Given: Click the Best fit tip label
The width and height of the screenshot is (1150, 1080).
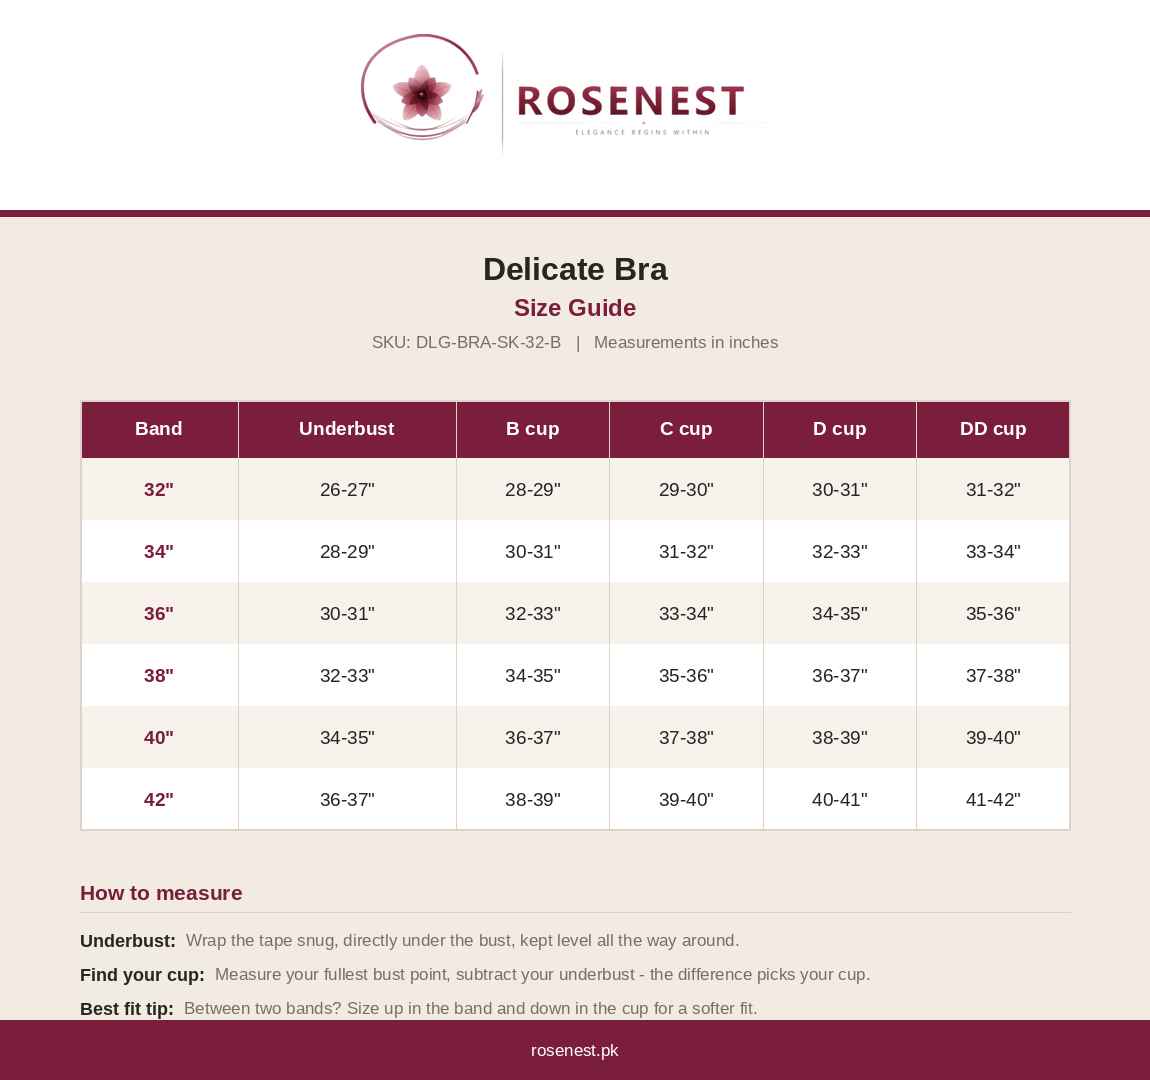Looking at the screenshot, I should coord(127,1009).
